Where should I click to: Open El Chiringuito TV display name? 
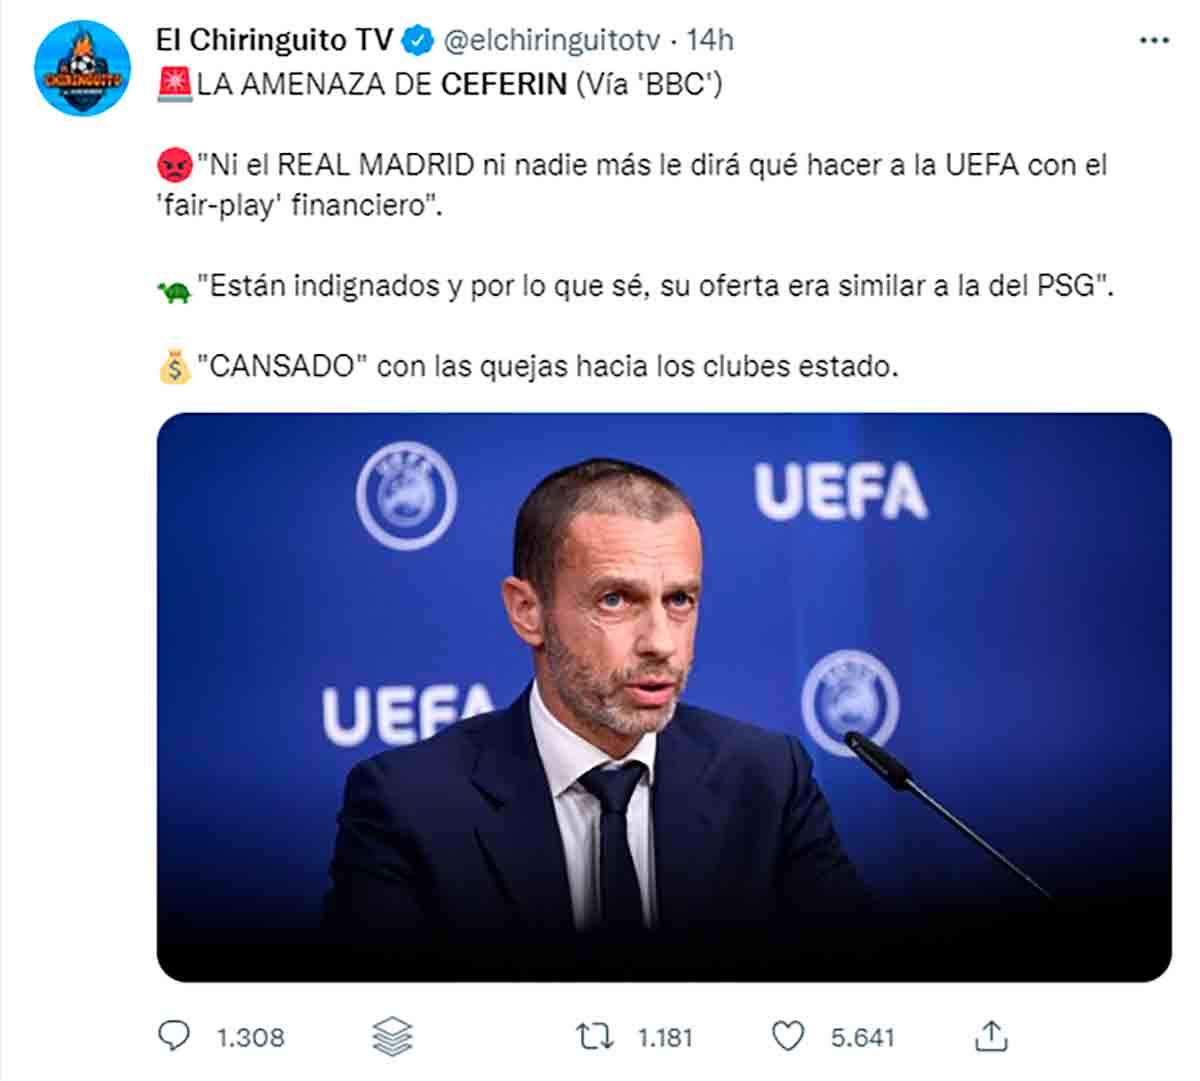tap(275, 40)
